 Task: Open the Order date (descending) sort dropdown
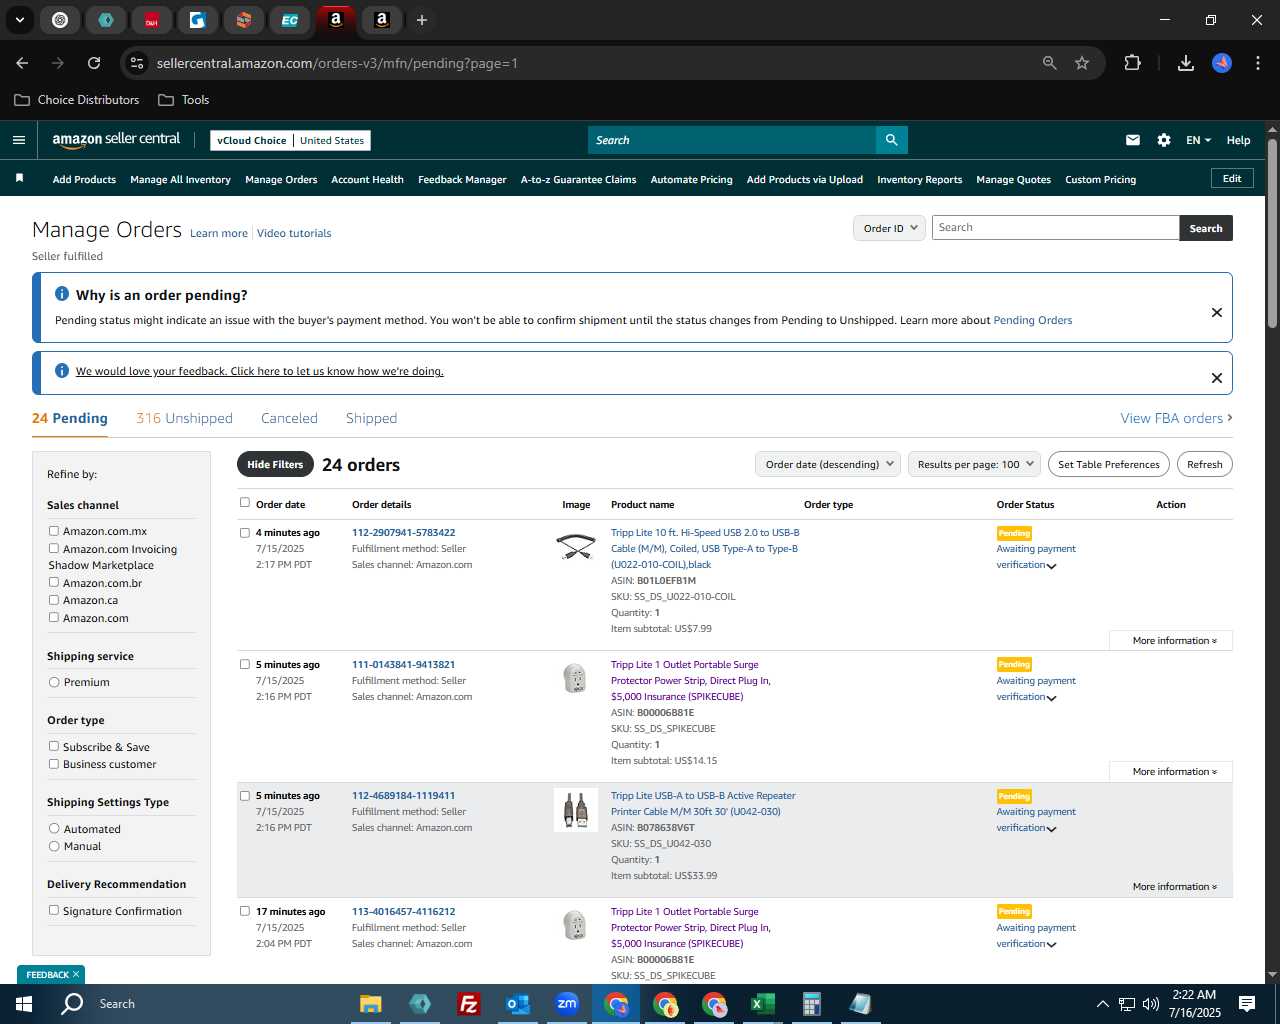827,464
